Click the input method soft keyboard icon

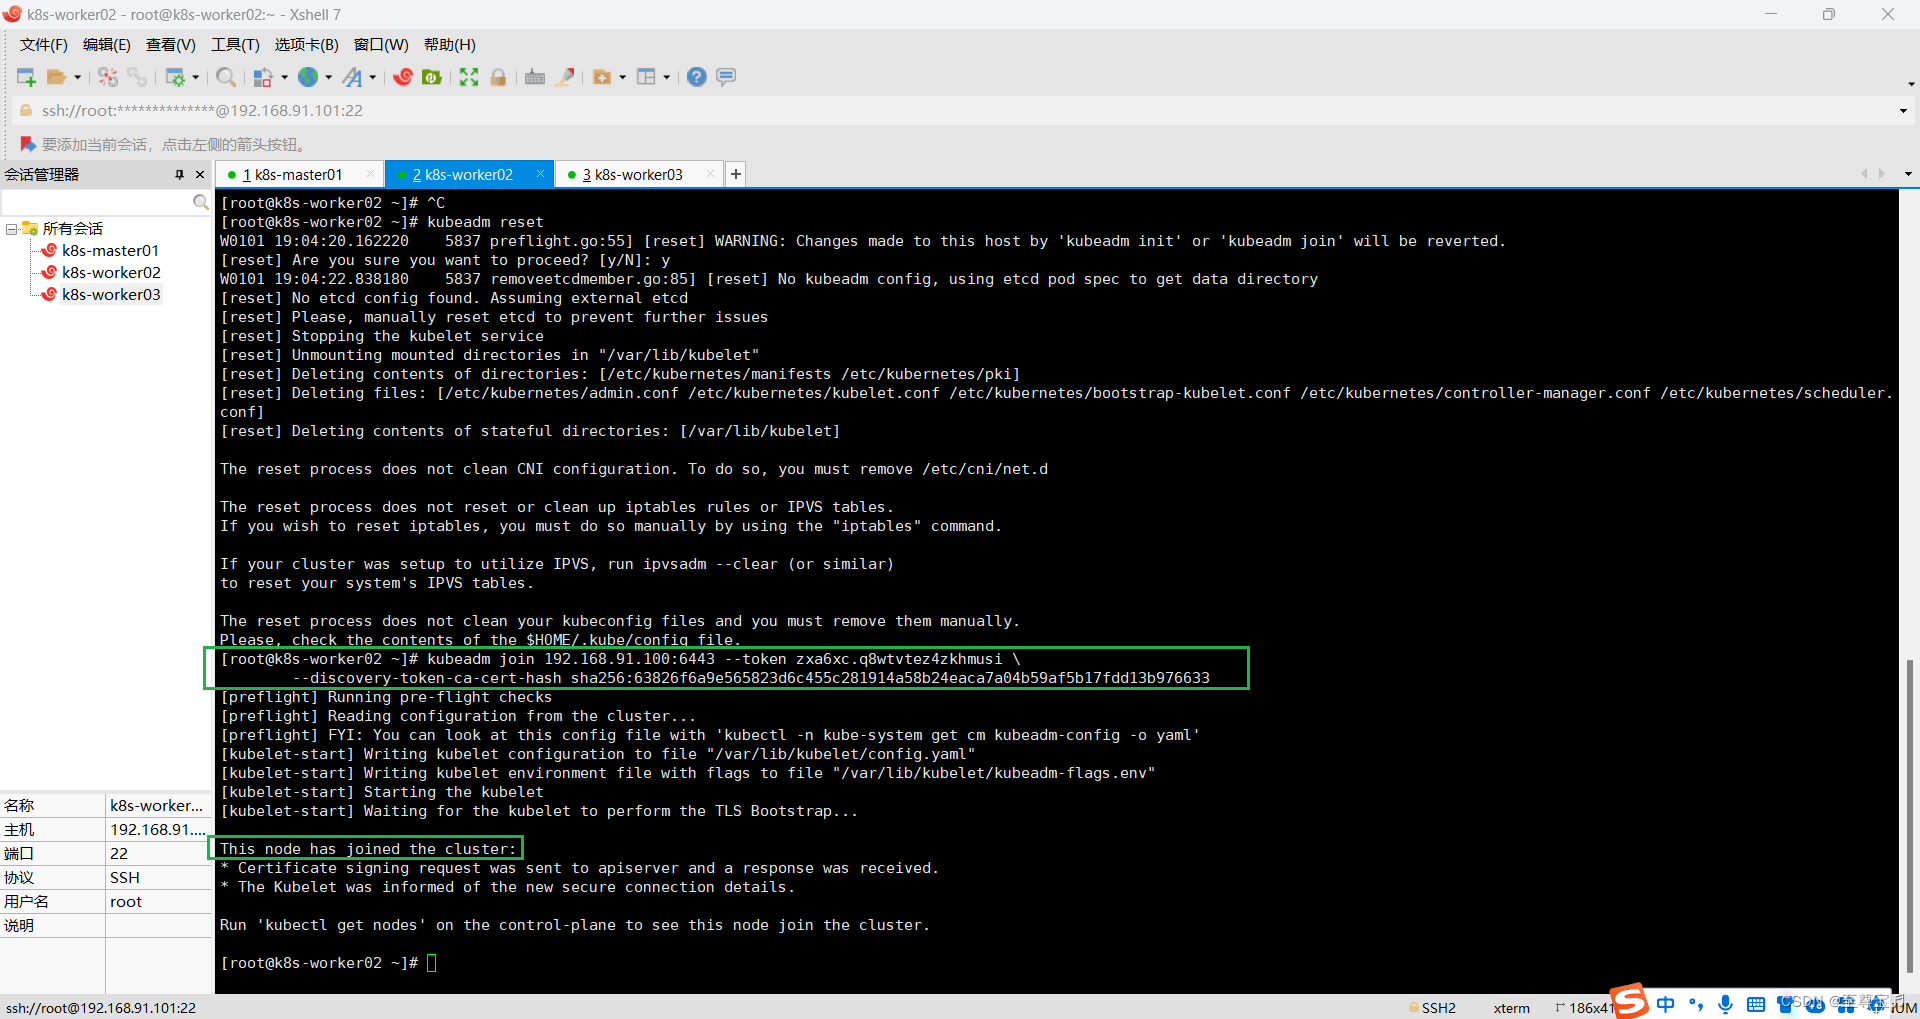tap(1755, 1004)
